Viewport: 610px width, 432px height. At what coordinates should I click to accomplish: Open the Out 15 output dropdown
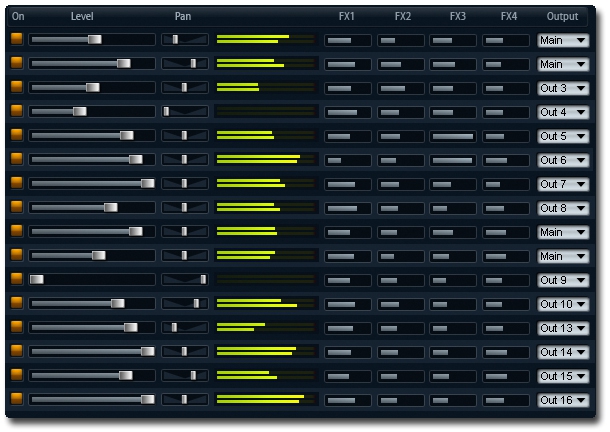point(563,376)
